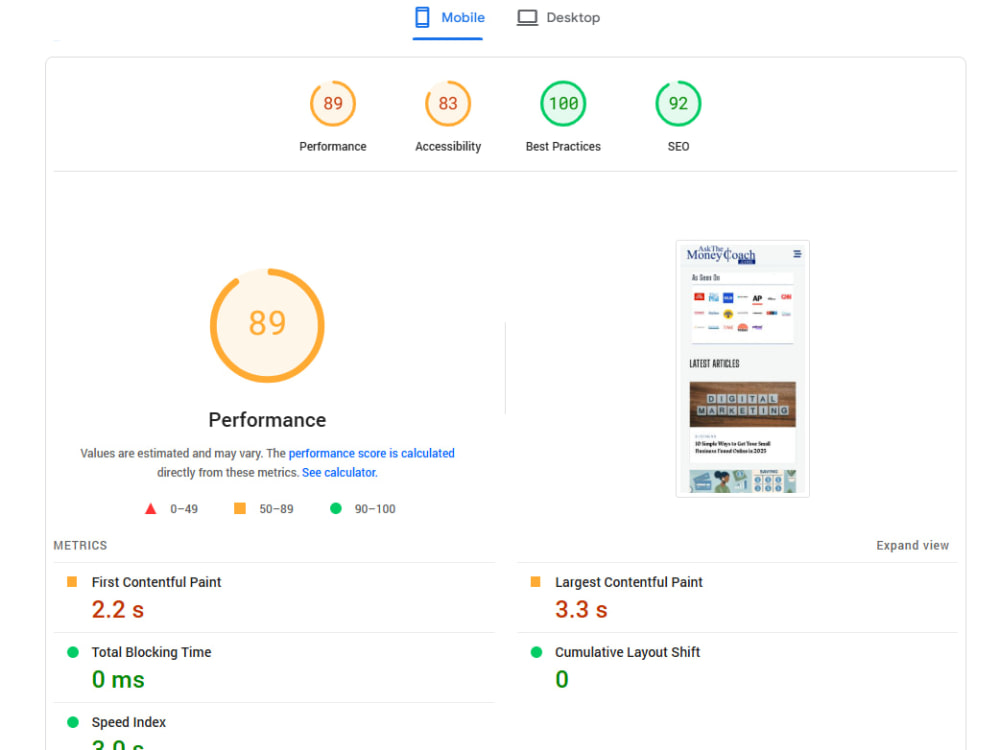Screen dimensions: 1000x750
Task: Toggle Expand view for metrics
Action: click(913, 545)
